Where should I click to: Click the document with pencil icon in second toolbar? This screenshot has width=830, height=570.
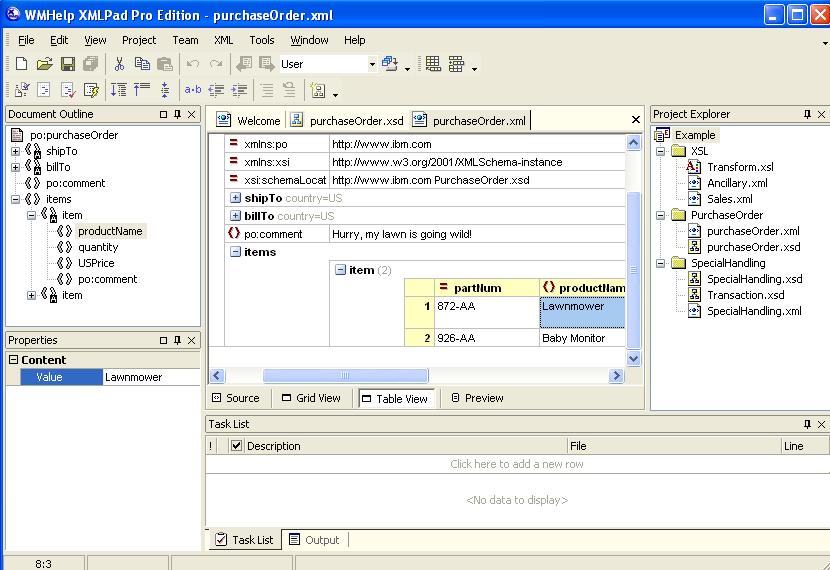click(22, 90)
